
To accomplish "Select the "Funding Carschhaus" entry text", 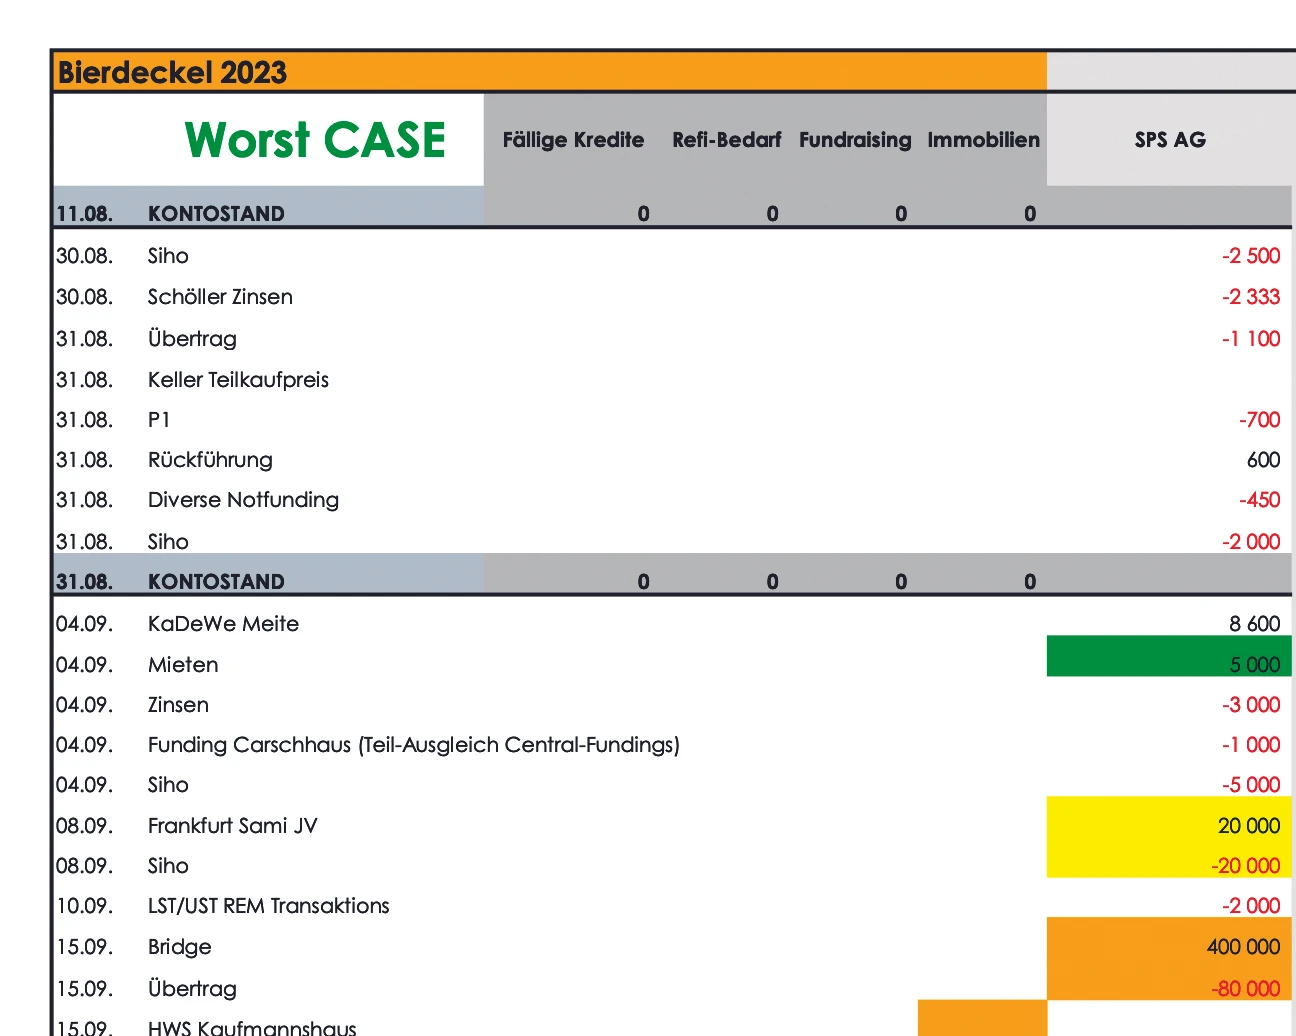I will click(413, 745).
